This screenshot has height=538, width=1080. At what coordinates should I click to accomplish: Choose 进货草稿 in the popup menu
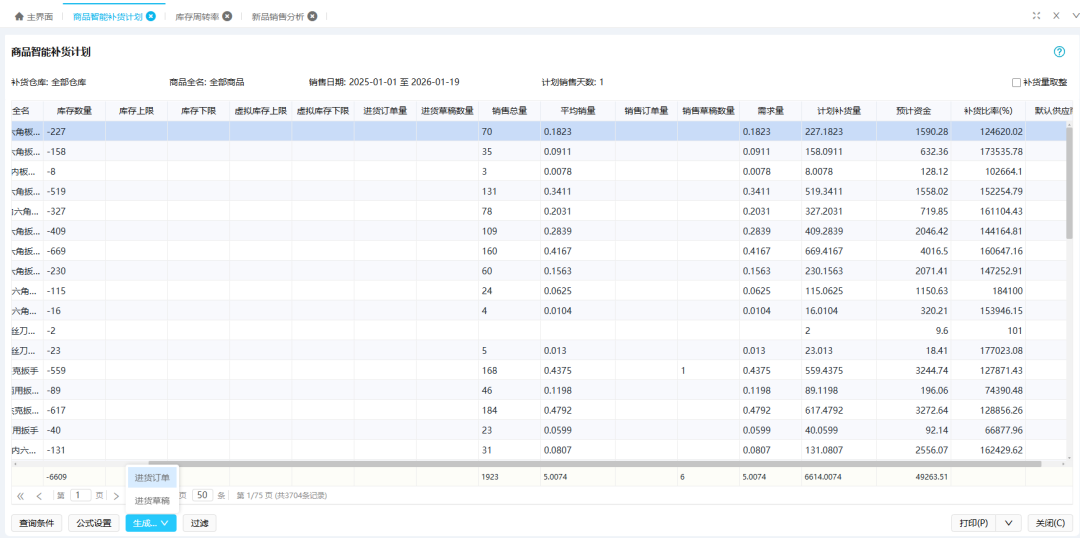click(x=152, y=500)
